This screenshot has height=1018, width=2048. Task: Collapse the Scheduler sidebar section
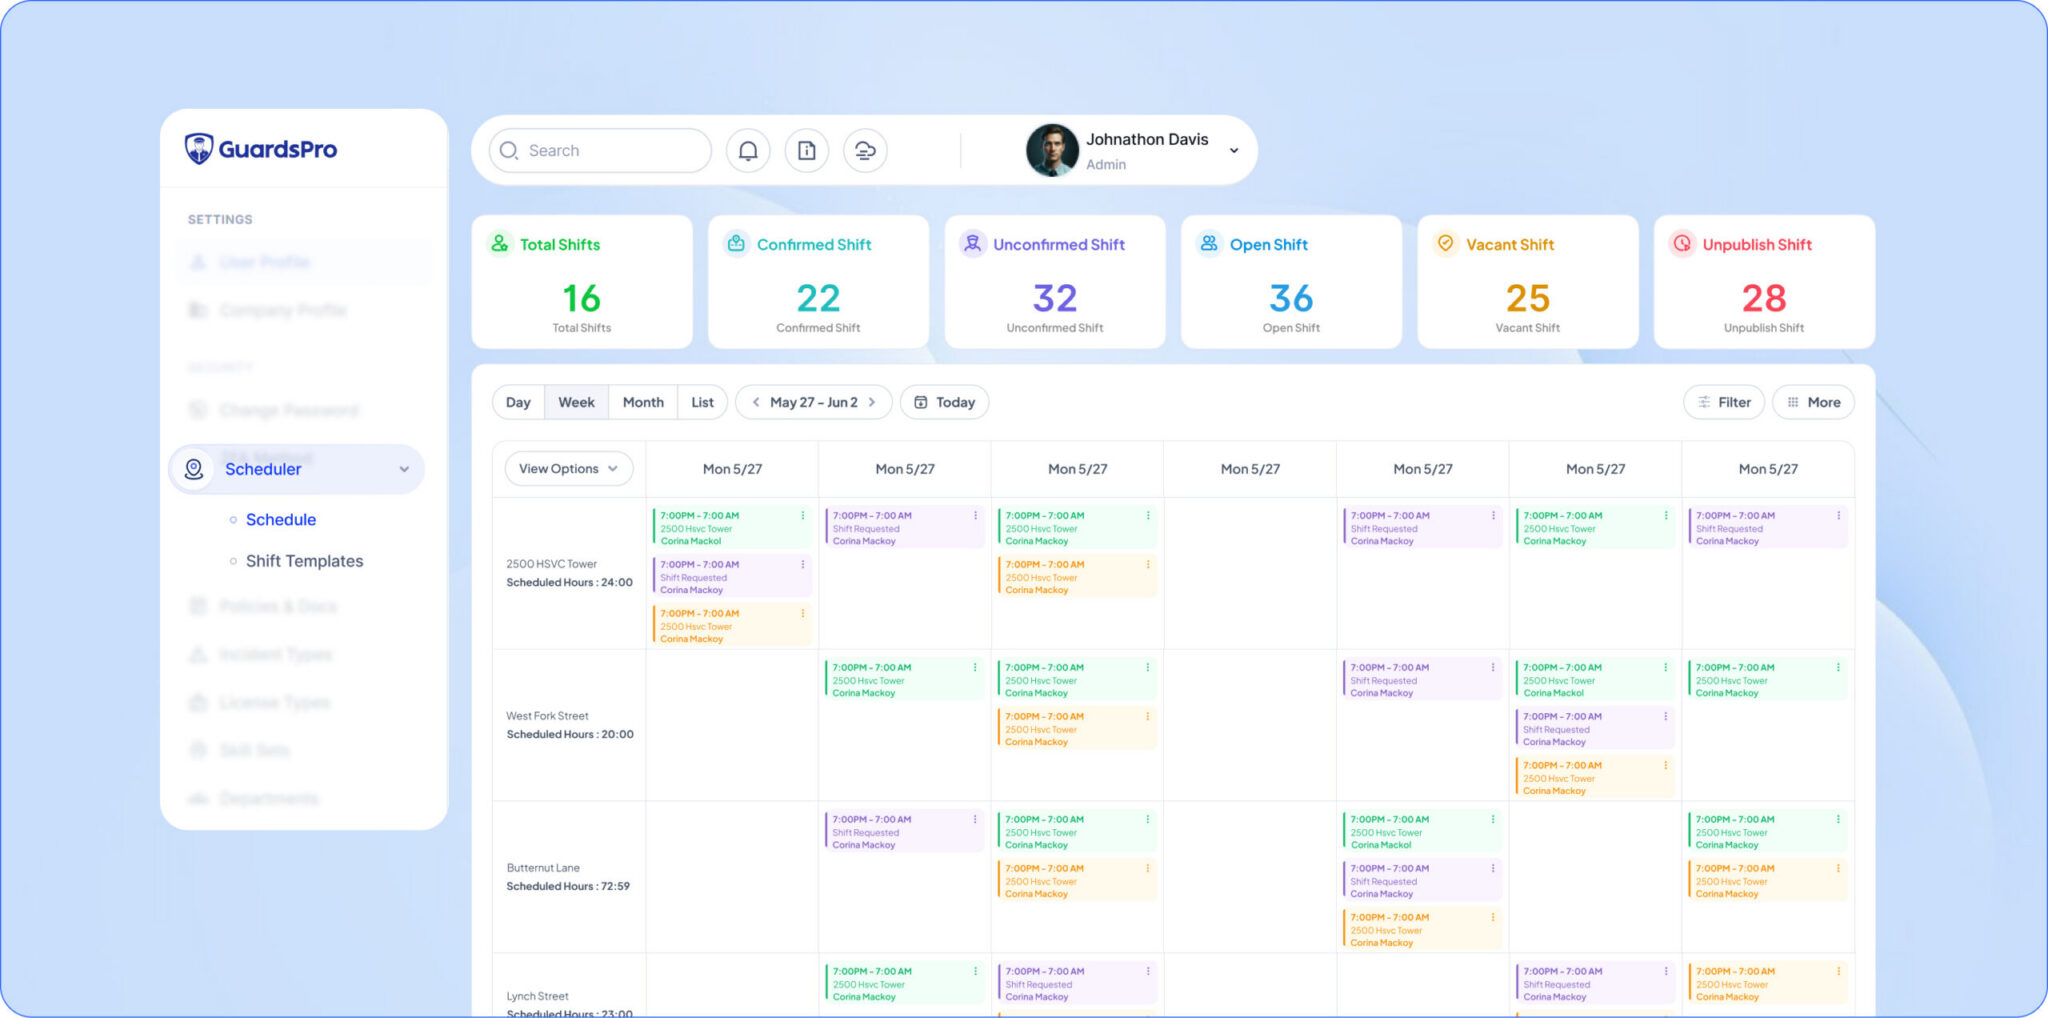[404, 469]
